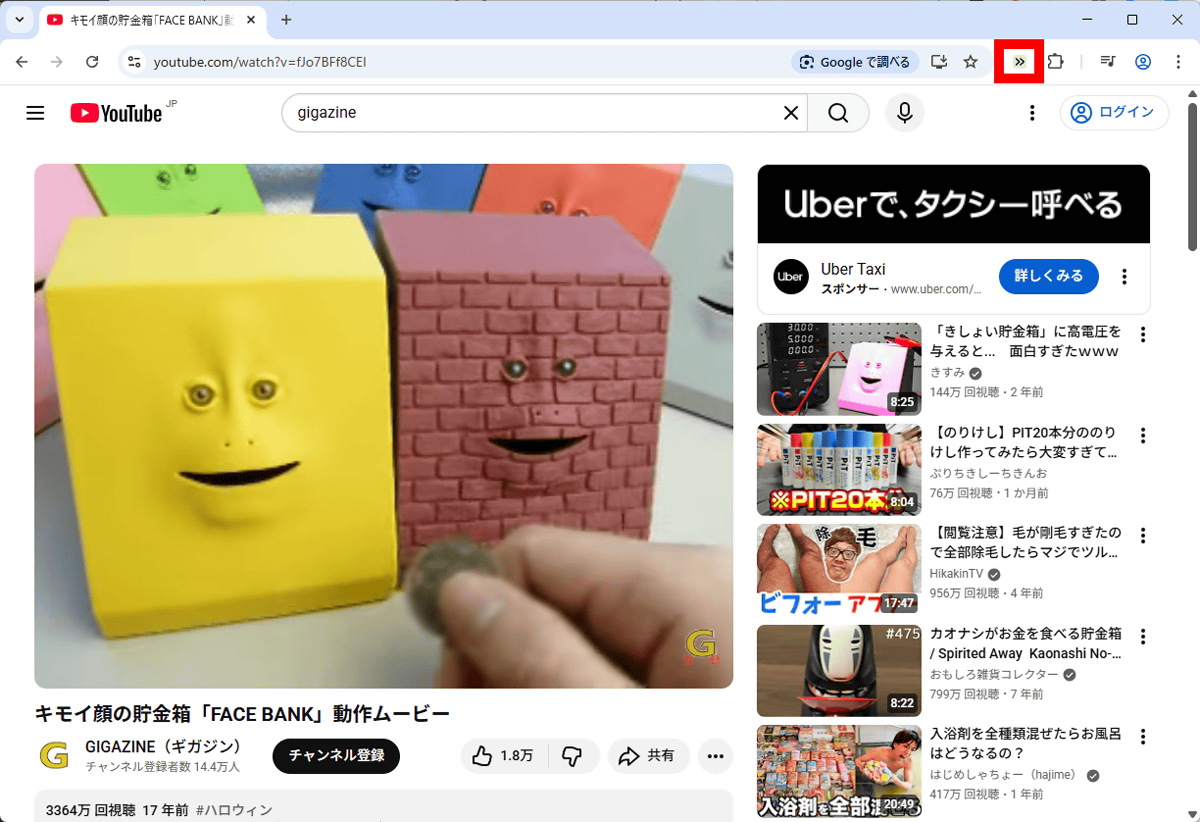Viewport: 1200px width, 822px height.
Task: Like the video with thumbs up 1.8万
Action: (x=504, y=756)
